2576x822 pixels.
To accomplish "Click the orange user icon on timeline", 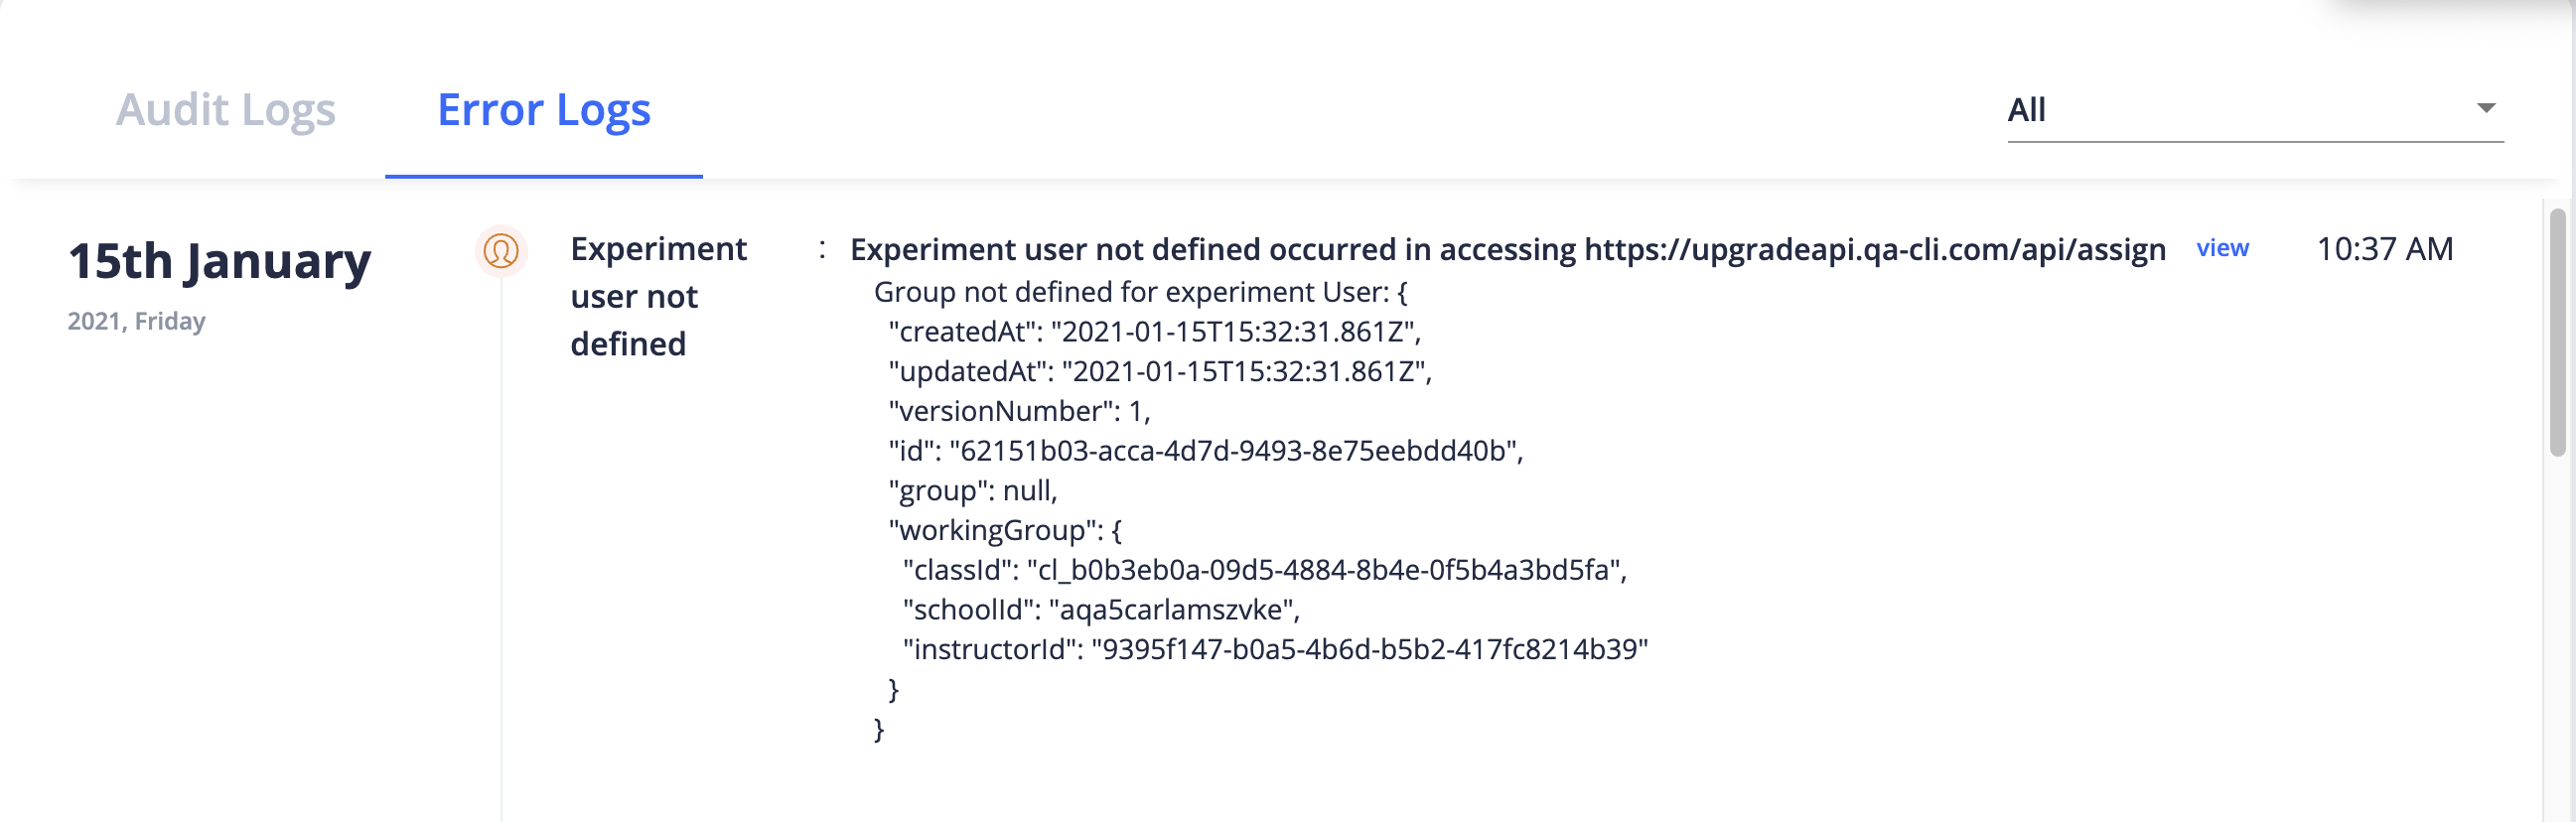I will [x=501, y=250].
